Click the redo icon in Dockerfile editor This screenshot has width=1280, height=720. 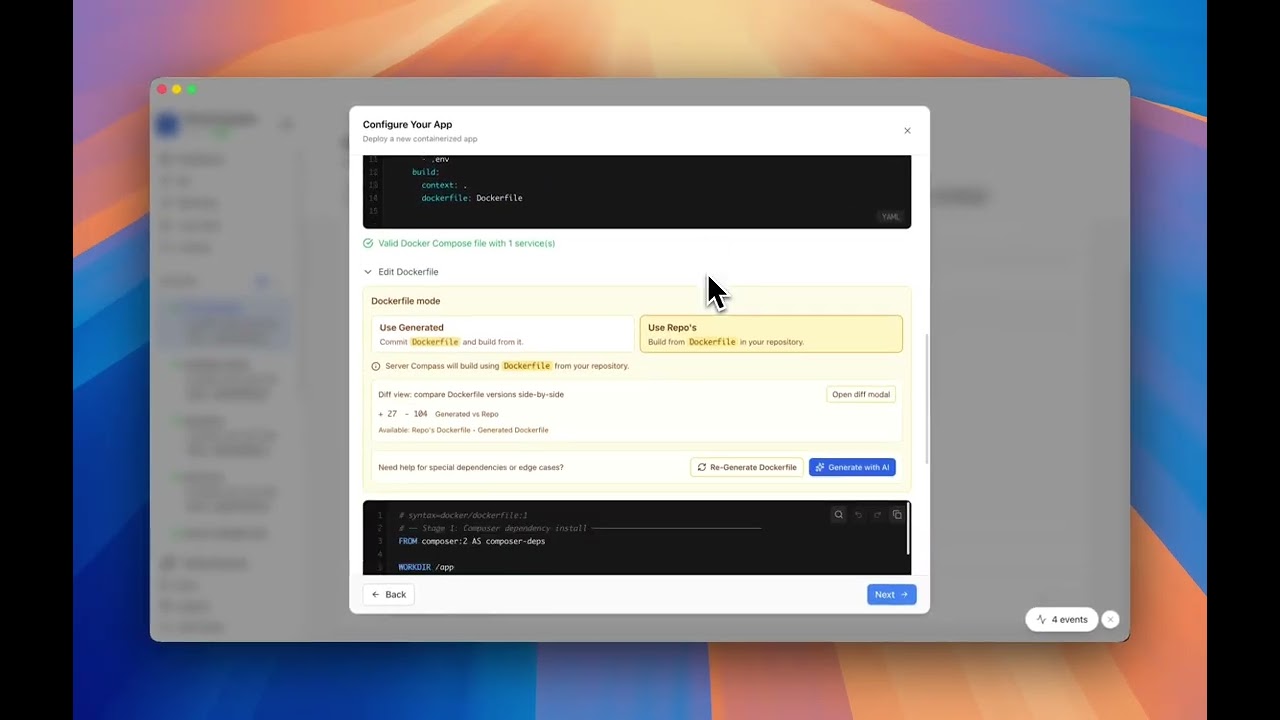(x=877, y=515)
